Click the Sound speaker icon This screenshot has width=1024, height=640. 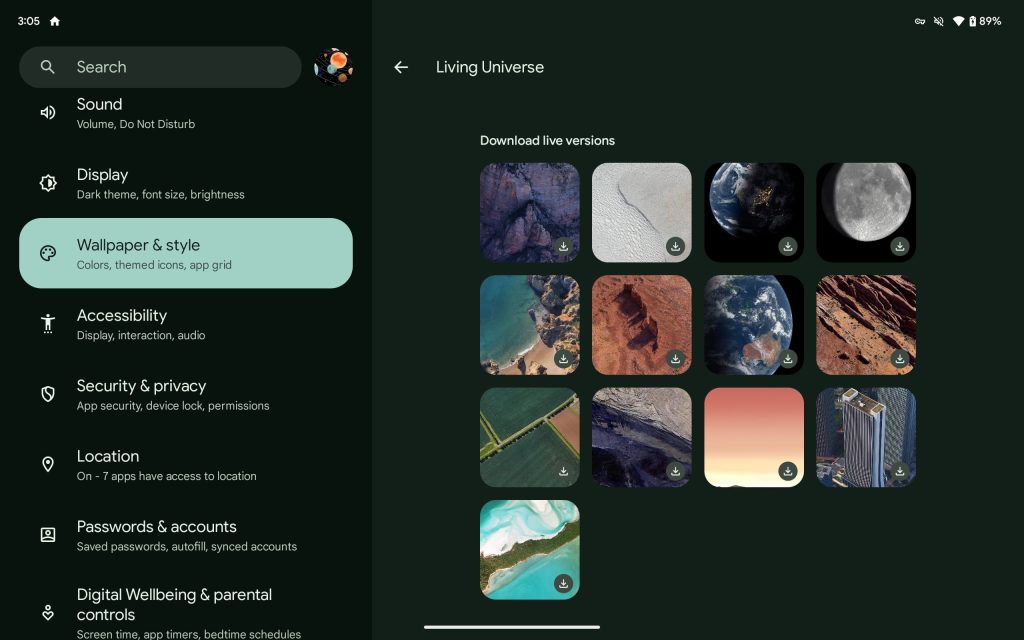pyautogui.click(x=48, y=113)
